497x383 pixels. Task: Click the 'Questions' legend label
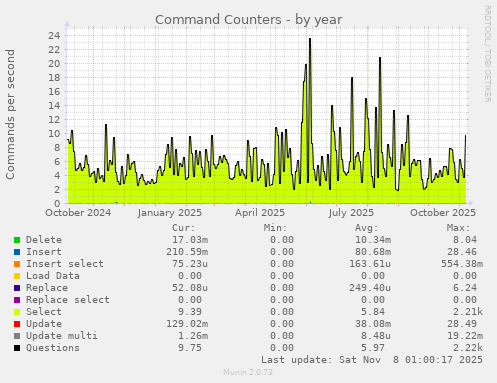pos(53,348)
